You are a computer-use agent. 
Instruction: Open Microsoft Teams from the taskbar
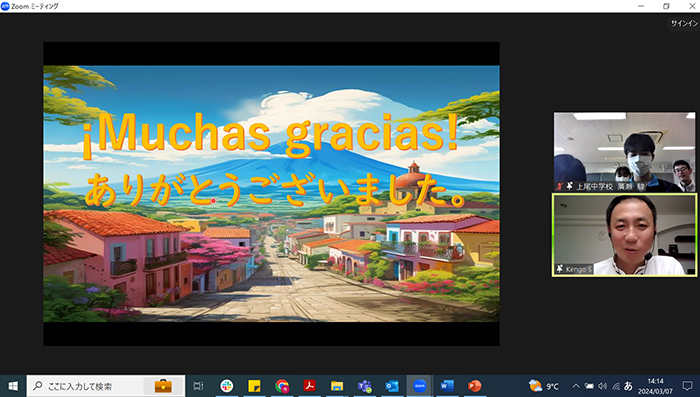tap(365, 386)
